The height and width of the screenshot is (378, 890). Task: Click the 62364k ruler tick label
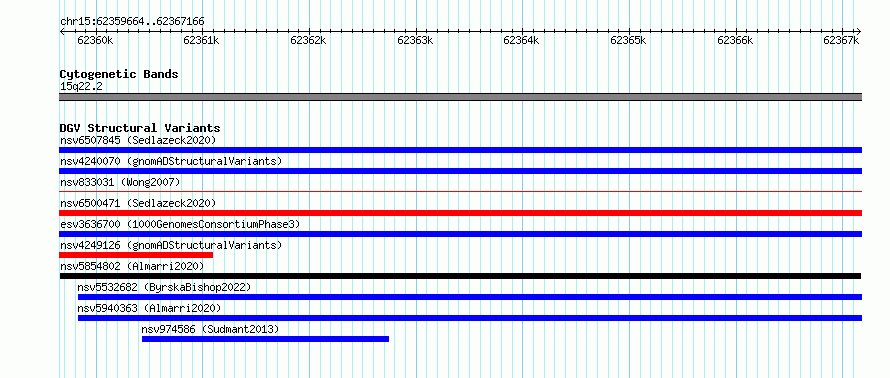[x=522, y=40]
